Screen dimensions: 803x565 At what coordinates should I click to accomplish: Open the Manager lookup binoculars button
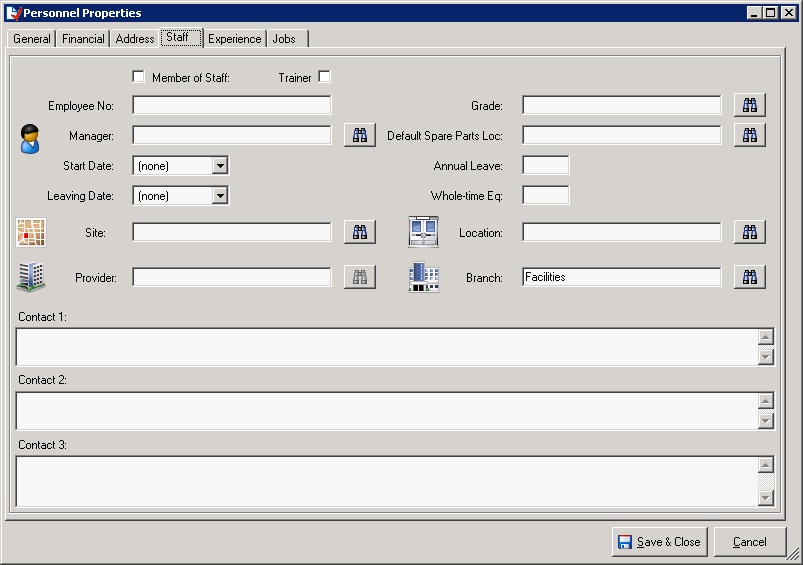(x=360, y=135)
